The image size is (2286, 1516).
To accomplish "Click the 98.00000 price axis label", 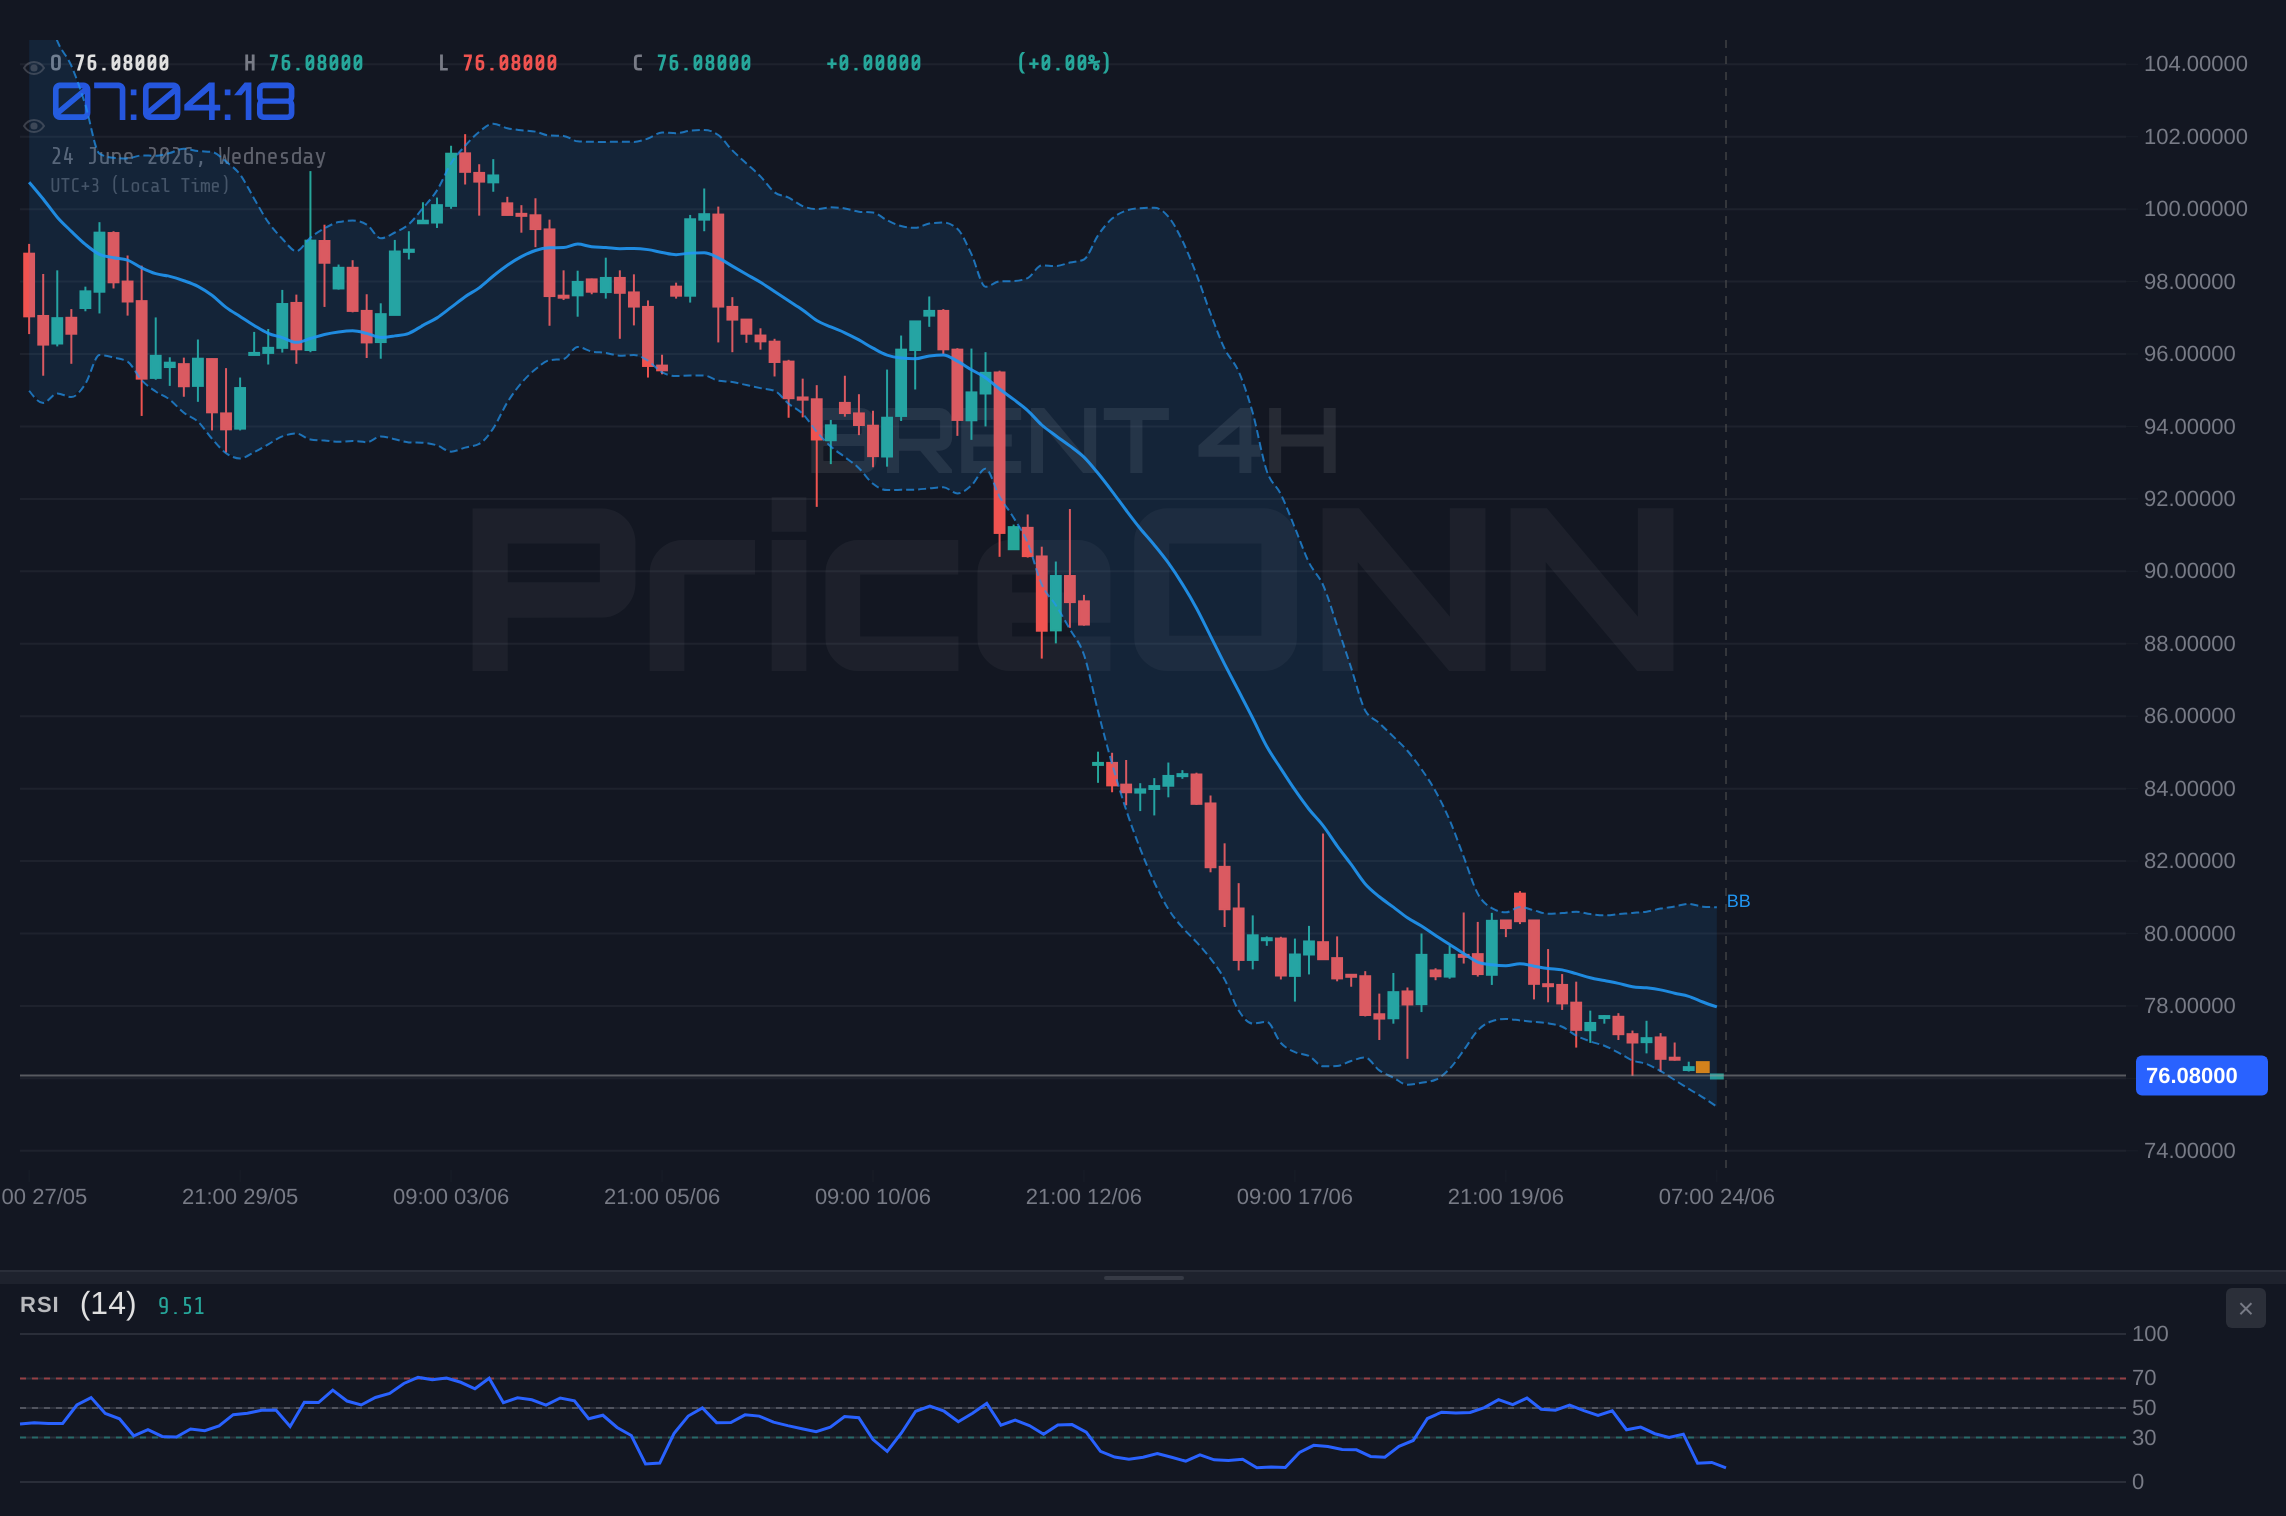I will (2189, 282).
